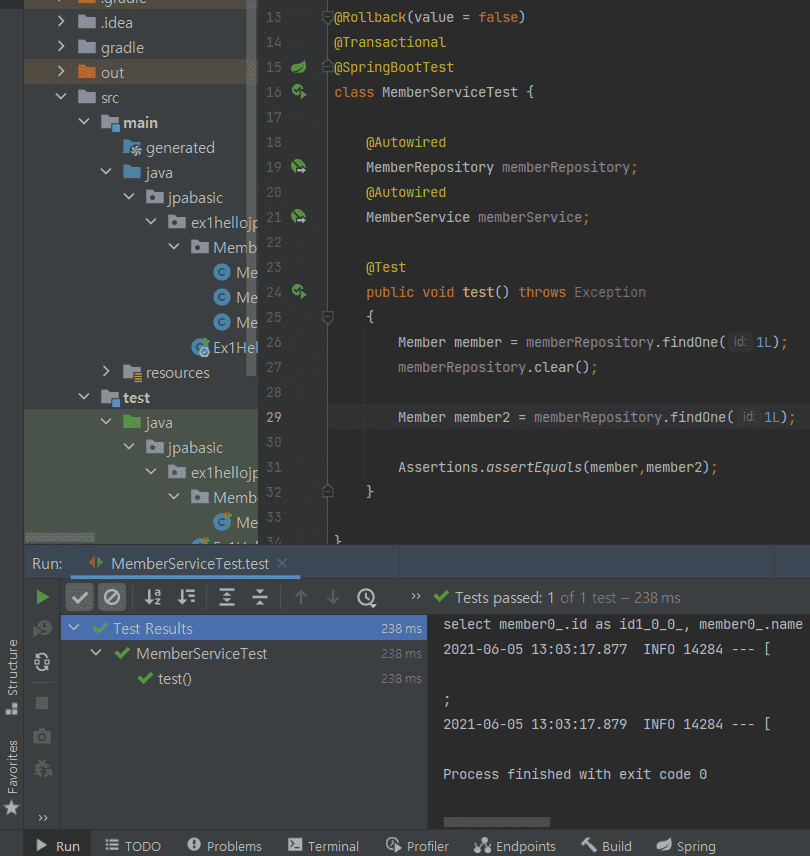
Task: Sort test results alphabetically
Action: click(153, 597)
